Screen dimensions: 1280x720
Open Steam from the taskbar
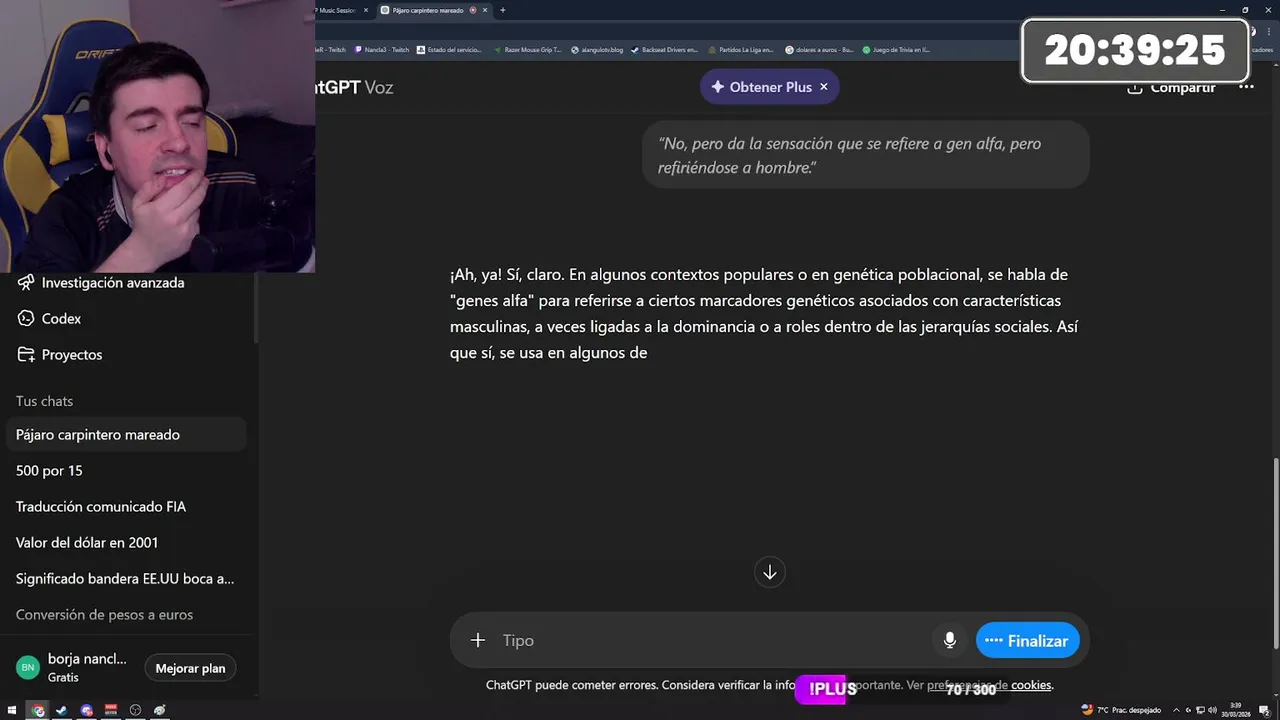coord(62,710)
